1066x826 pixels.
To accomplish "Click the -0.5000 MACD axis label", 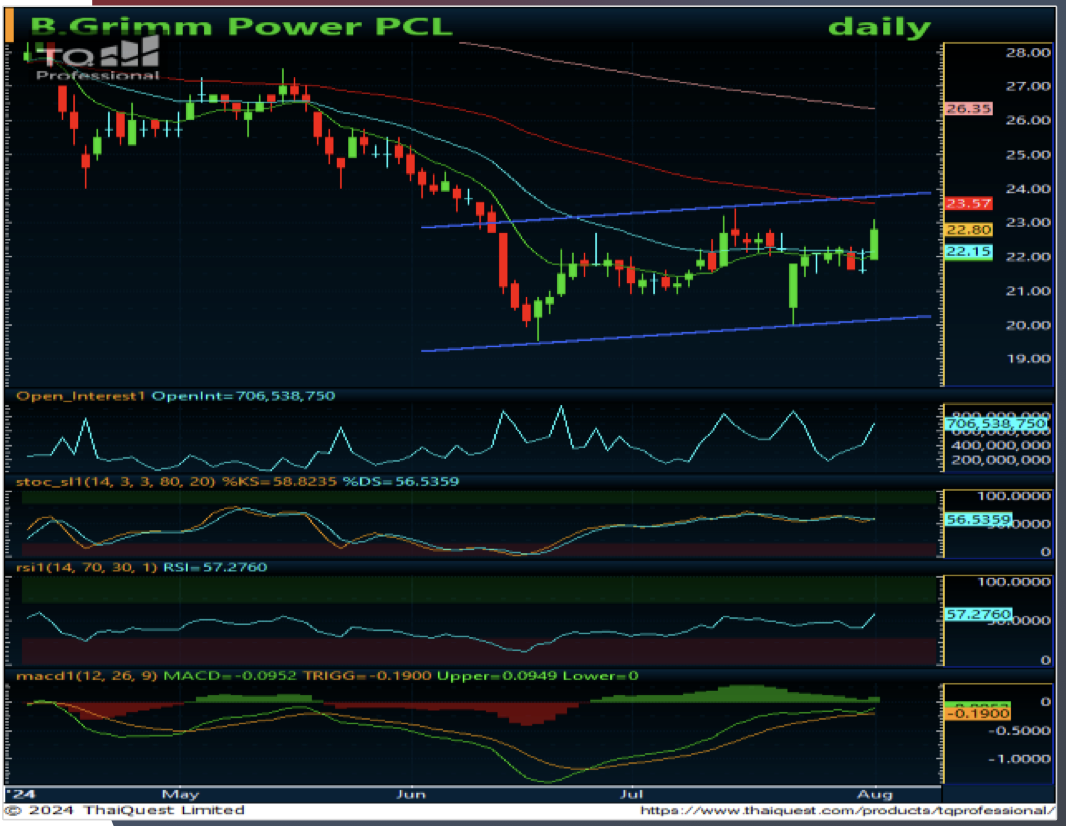I will pyautogui.click(x=1019, y=731).
